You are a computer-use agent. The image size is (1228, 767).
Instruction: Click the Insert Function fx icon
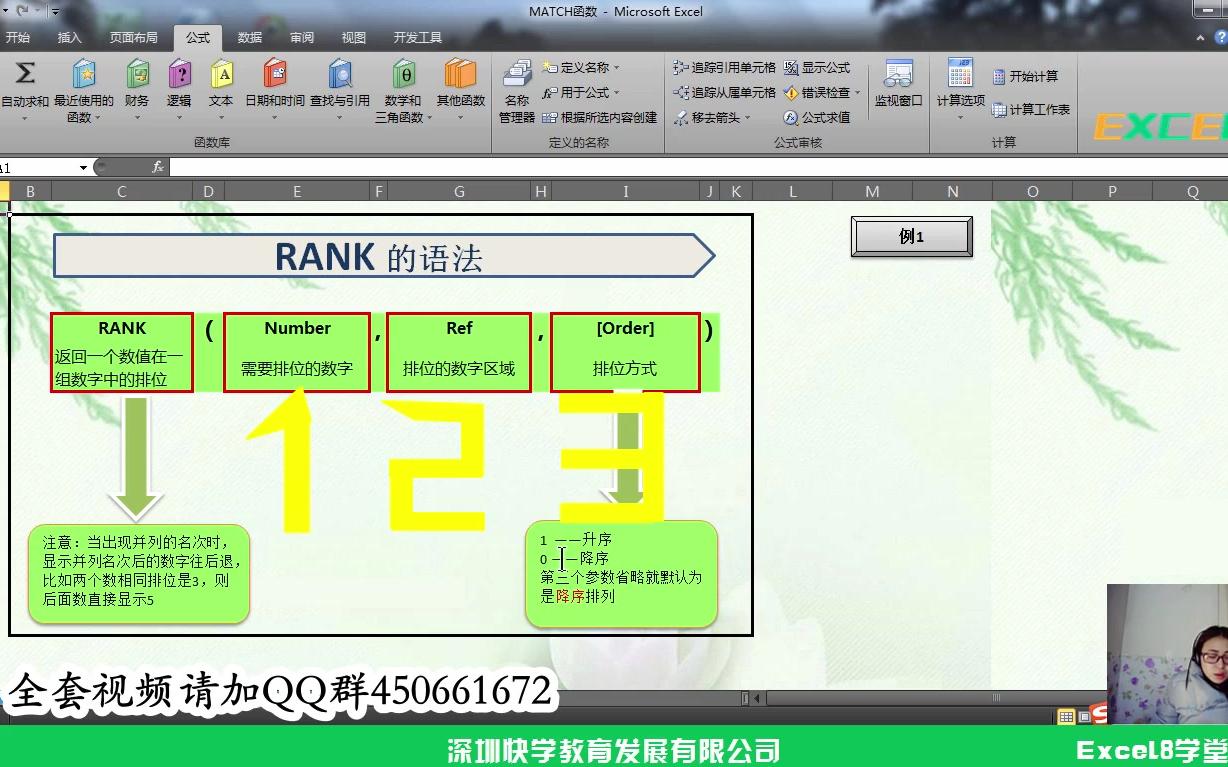point(157,167)
